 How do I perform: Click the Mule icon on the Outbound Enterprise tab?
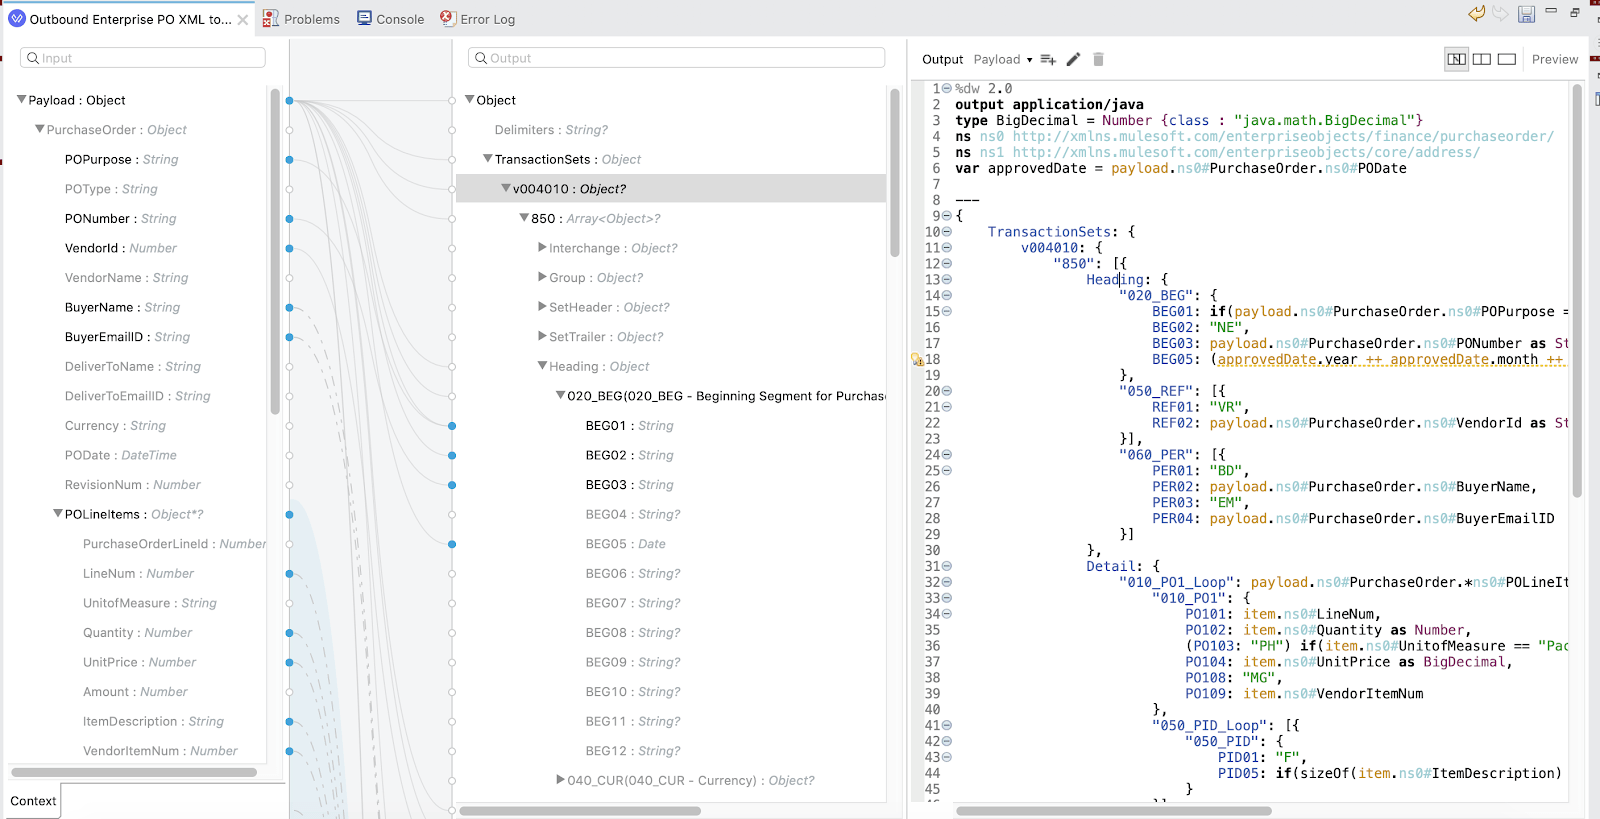tap(17, 18)
